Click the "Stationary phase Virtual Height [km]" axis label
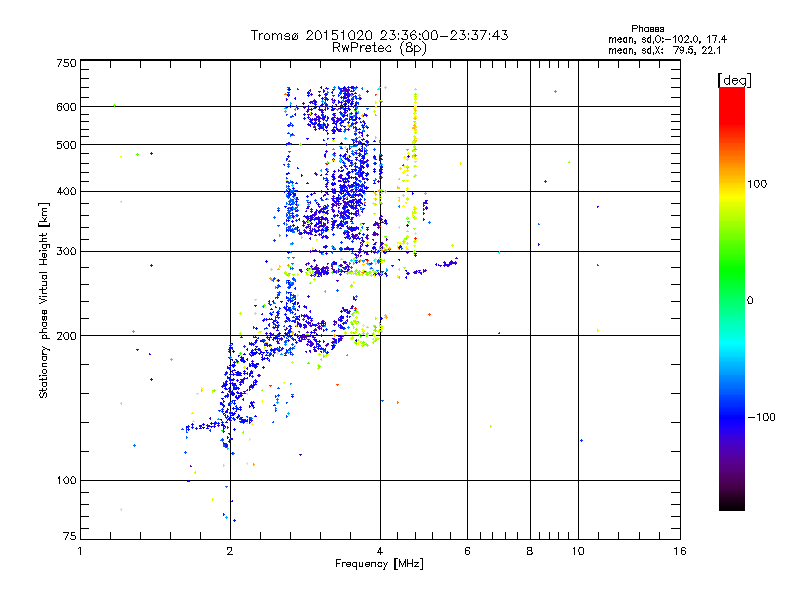 [x=43, y=300]
